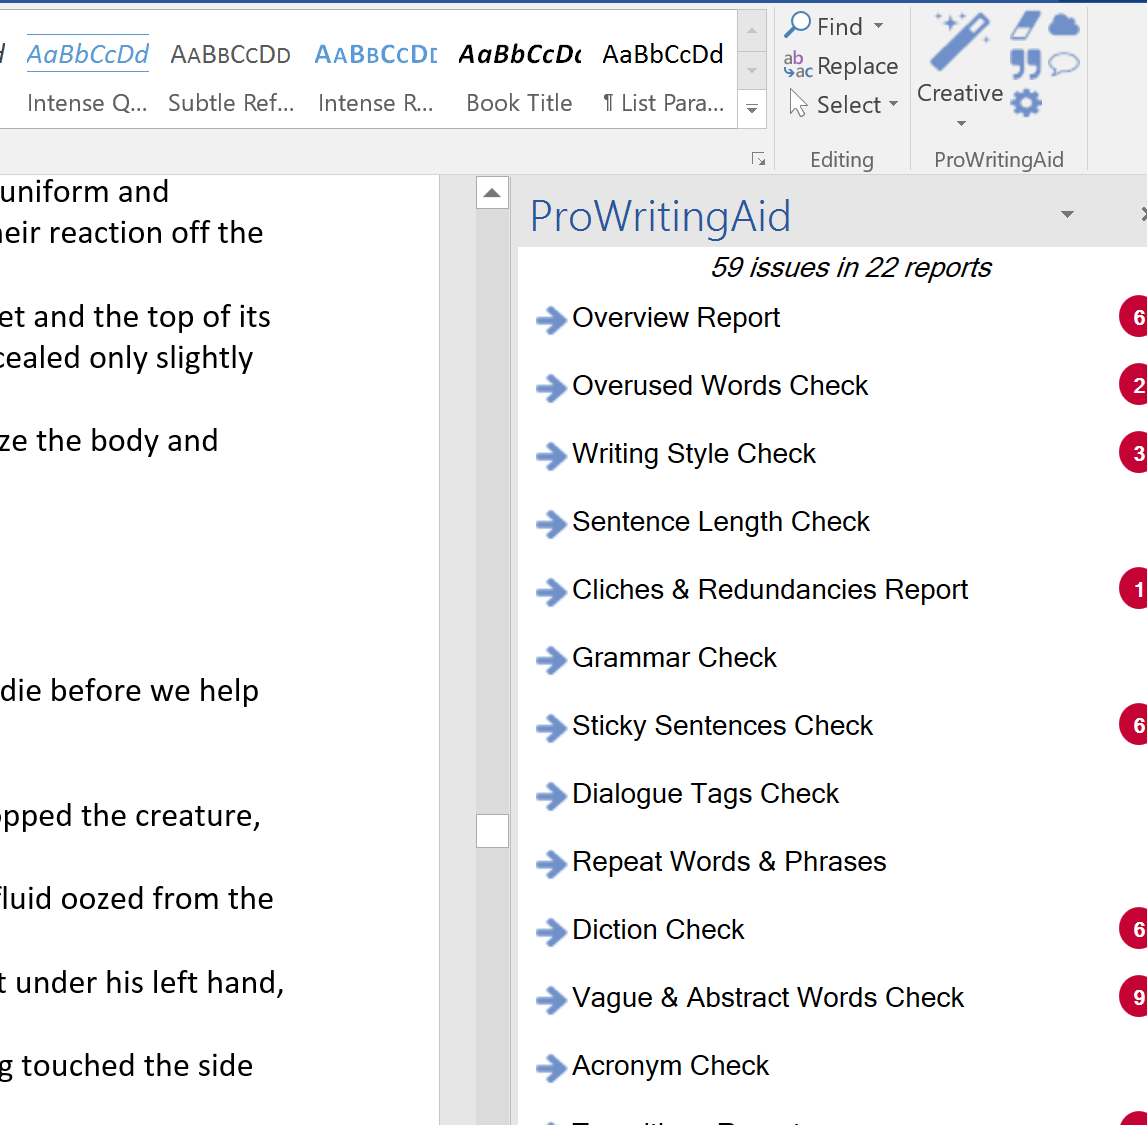
Task: Open the Overused Words Check
Action: pyautogui.click(x=720, y=385)
